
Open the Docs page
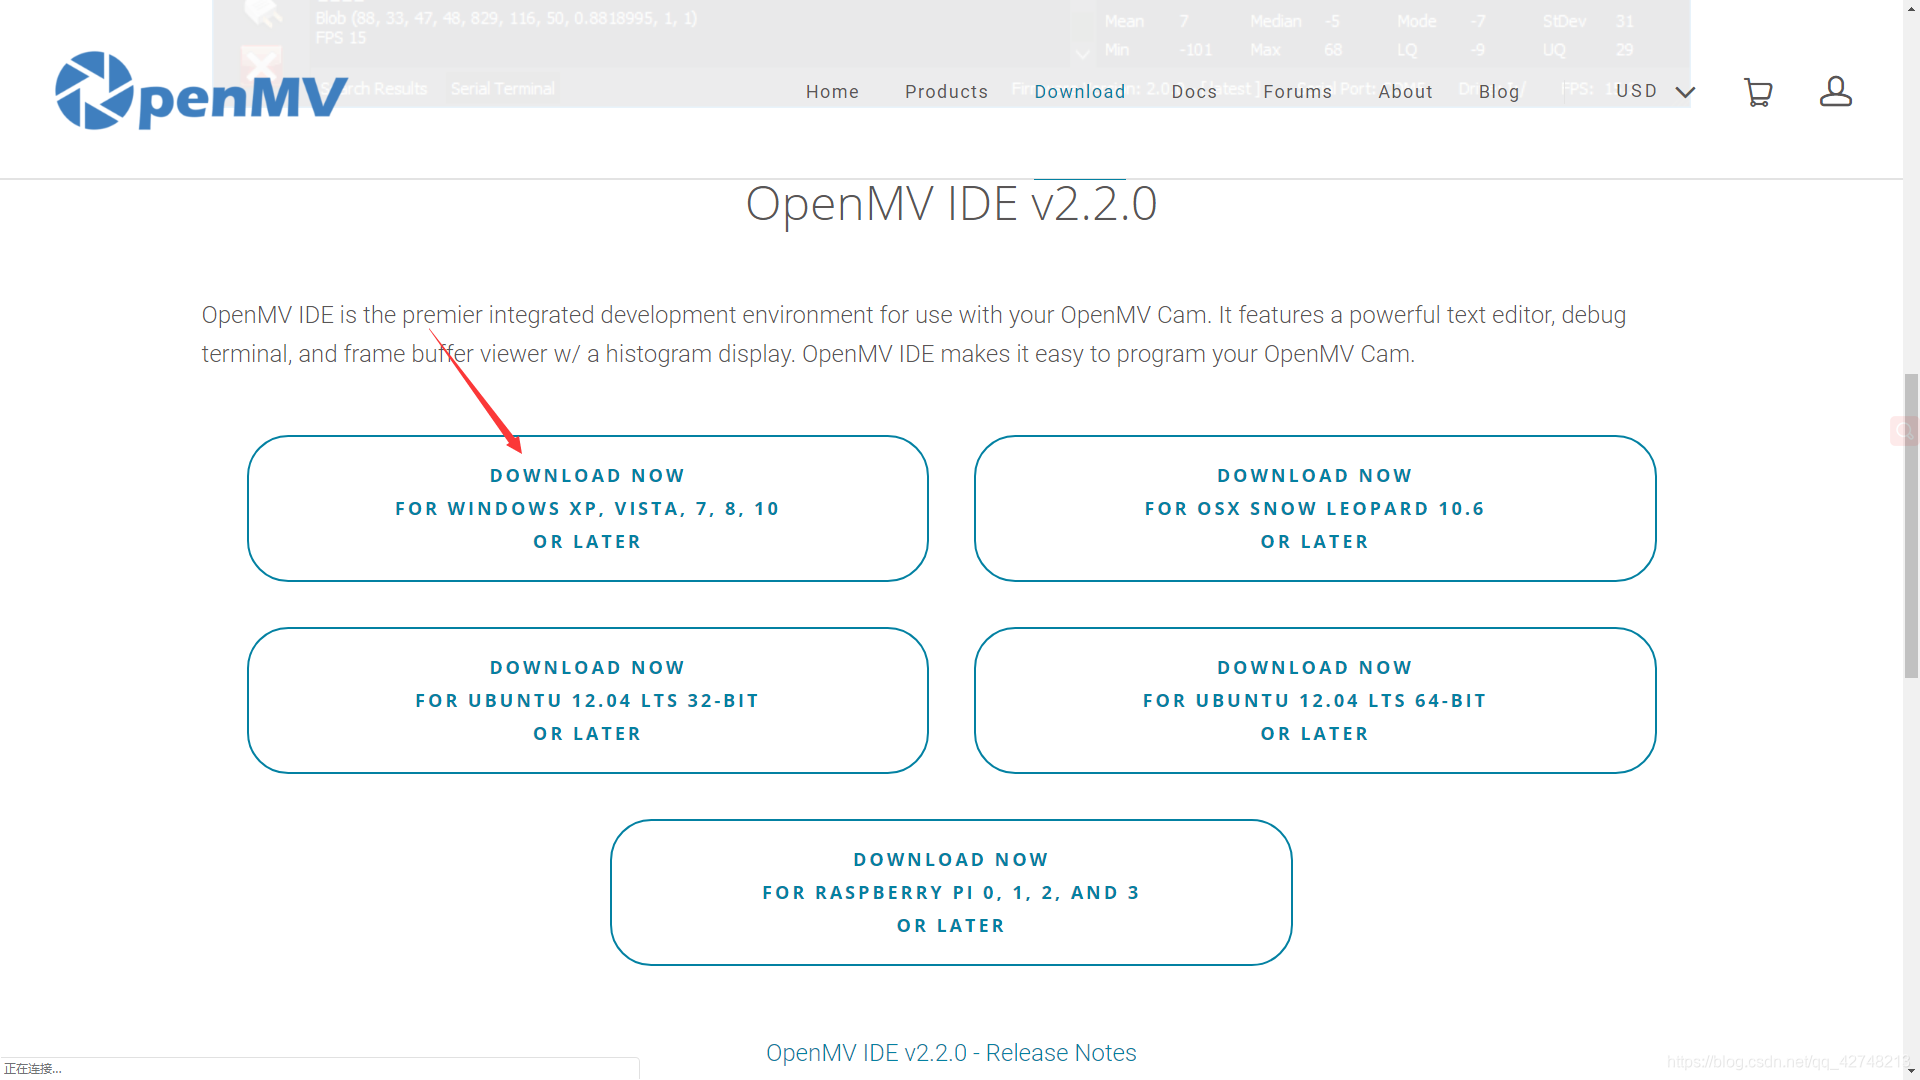[x=1194, y=91]
